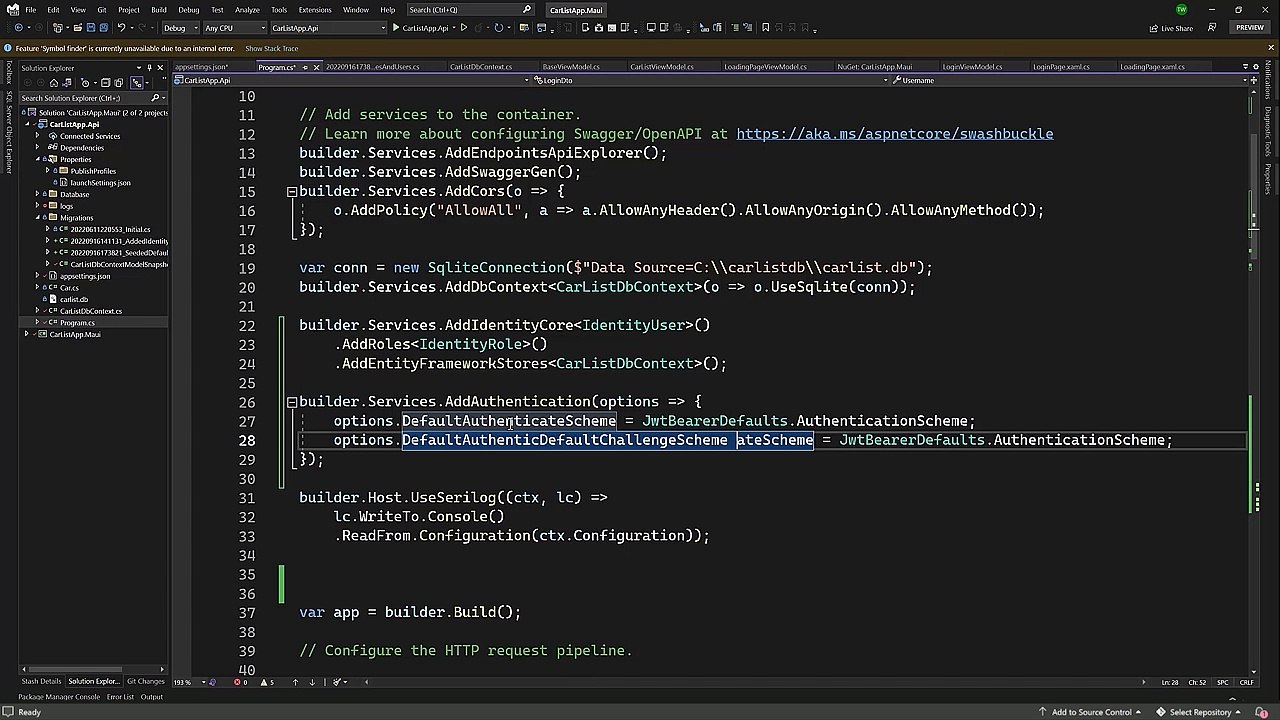This screenshot has height=720, width=1280.
Task: Click Start Without Debugging outline play icon
Action: tap(463, 28)
